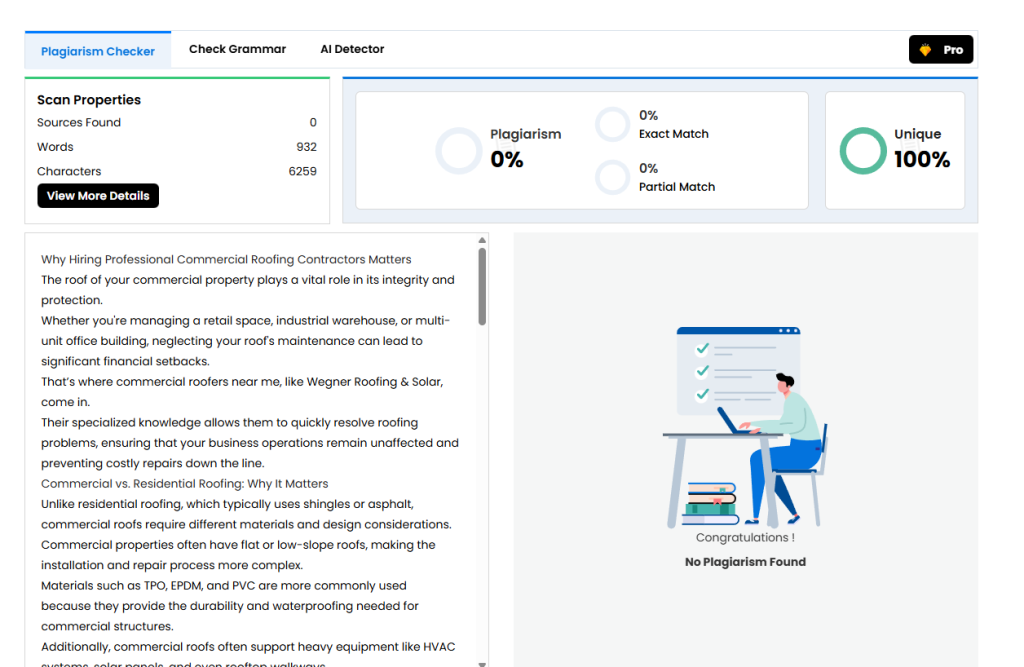The width and height of the screenshot is (1024, 667).
Task: Click the 'Commercial vs. Residential Roofing' heading
Action: [184, 484]
